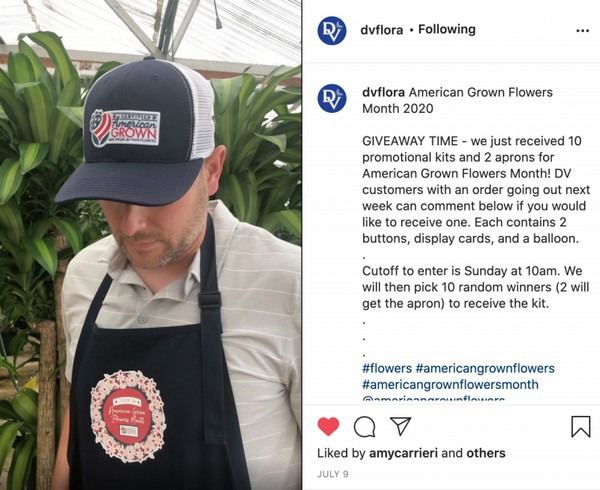Share the post via paper plane icon
The height and width of the screenshot is (490, 600).
coord(400,425)
